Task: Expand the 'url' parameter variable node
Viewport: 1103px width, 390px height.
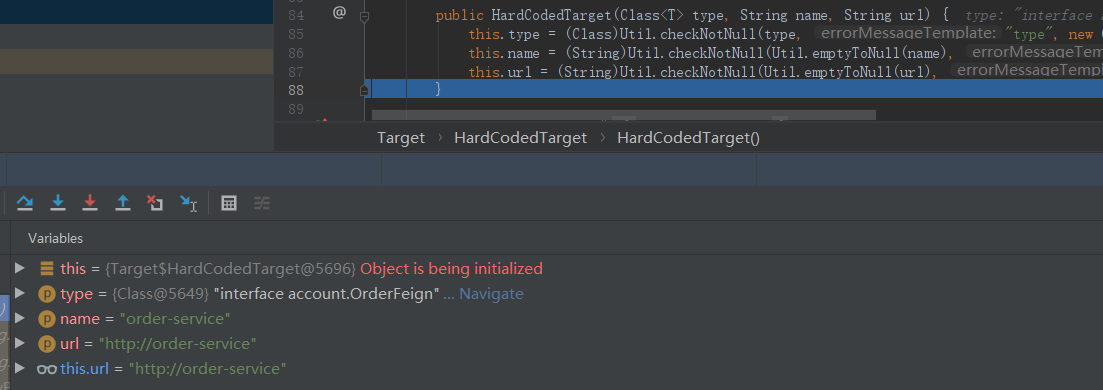Action: coord(20,344)
